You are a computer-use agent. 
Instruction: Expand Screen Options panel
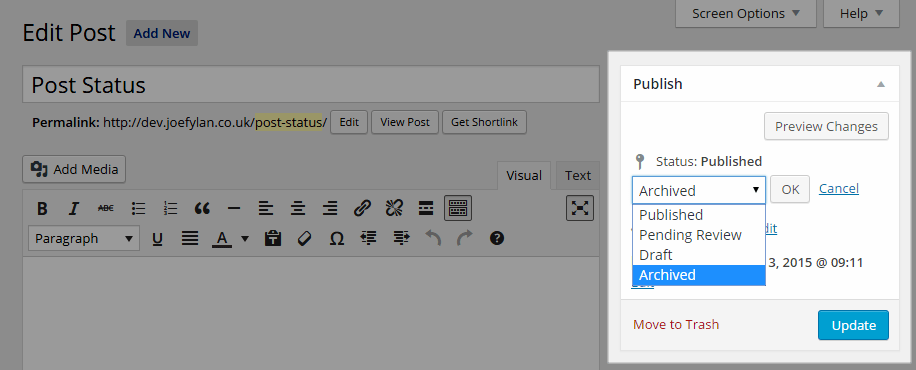[x=745, y=13]
